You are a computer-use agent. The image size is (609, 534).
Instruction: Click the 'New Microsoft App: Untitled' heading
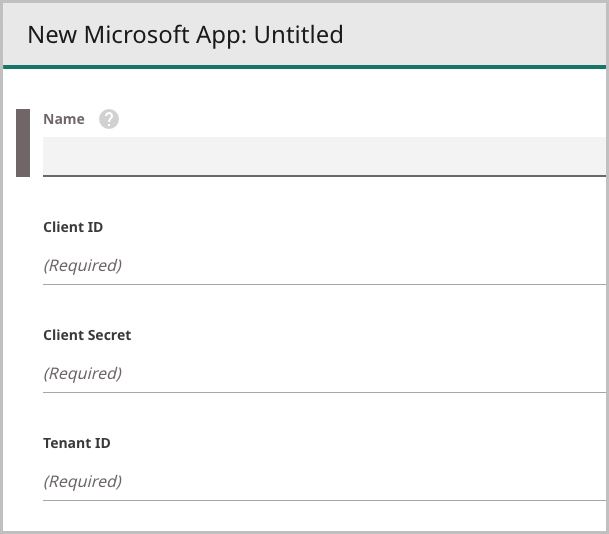pyautogui.click(x=185, y=35)
